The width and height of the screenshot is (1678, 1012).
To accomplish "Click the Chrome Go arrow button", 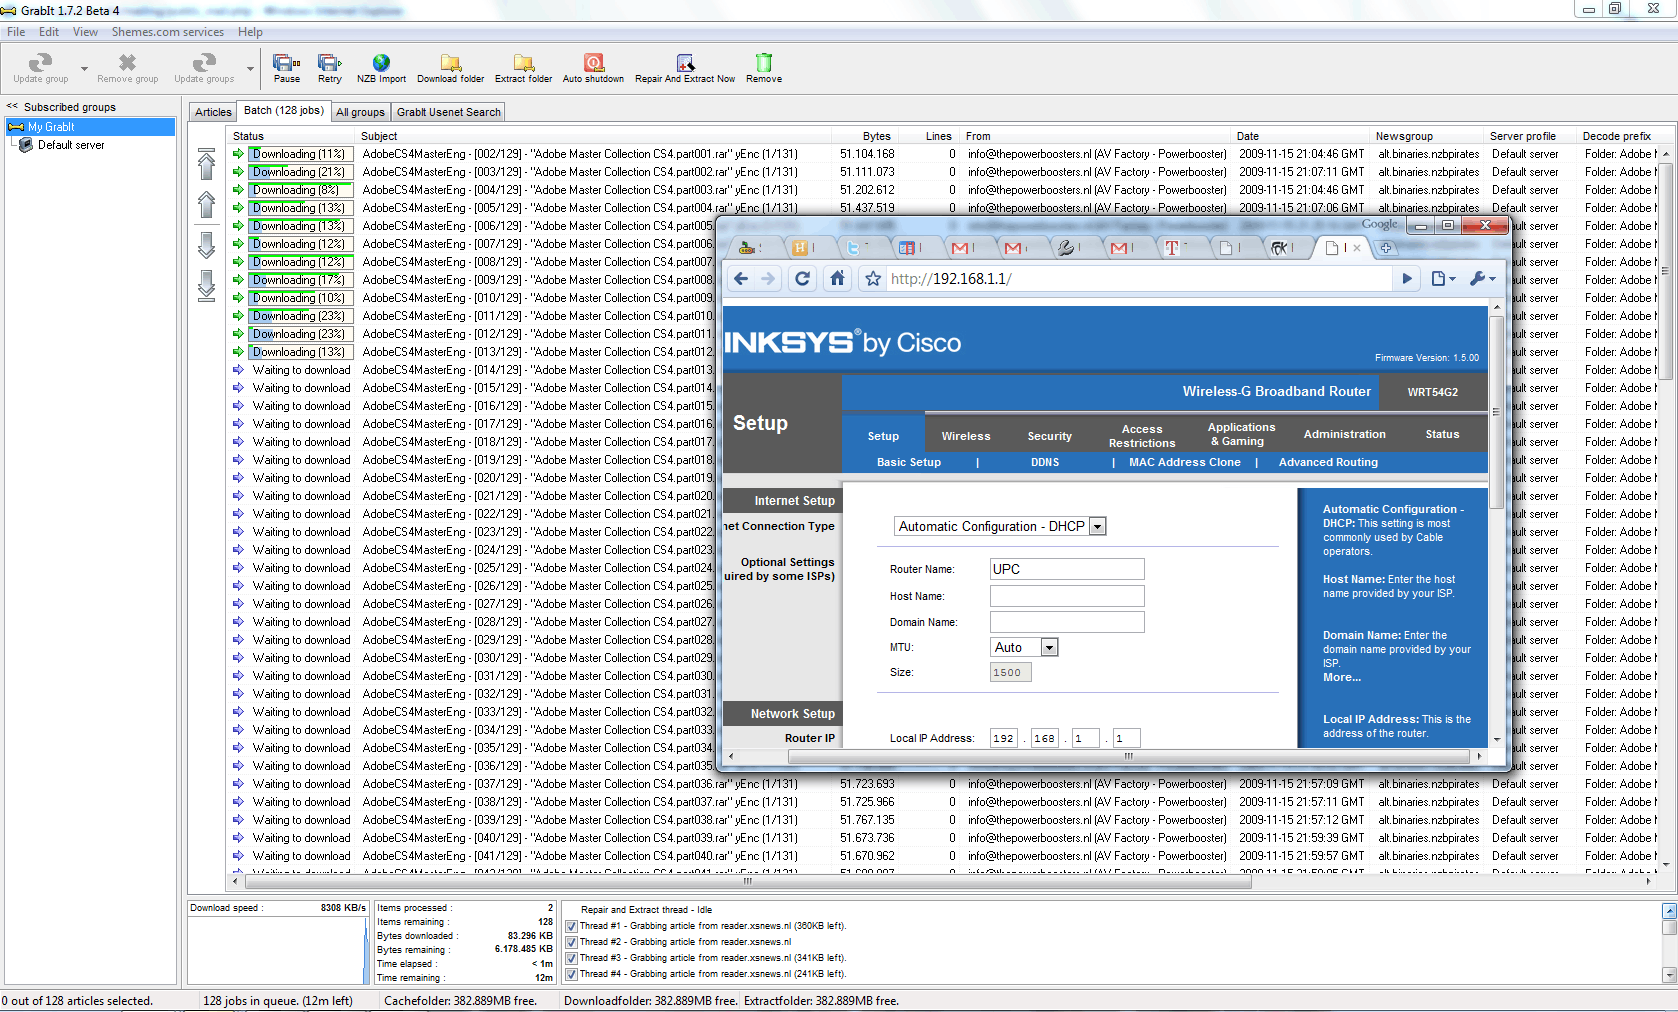I will point(1407,279).
